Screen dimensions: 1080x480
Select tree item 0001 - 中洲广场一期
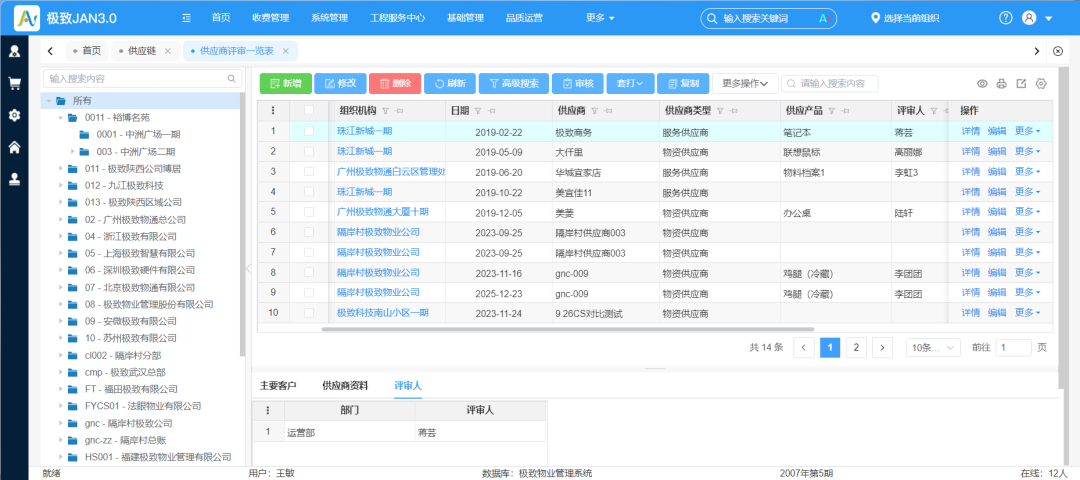pos(138,135)
